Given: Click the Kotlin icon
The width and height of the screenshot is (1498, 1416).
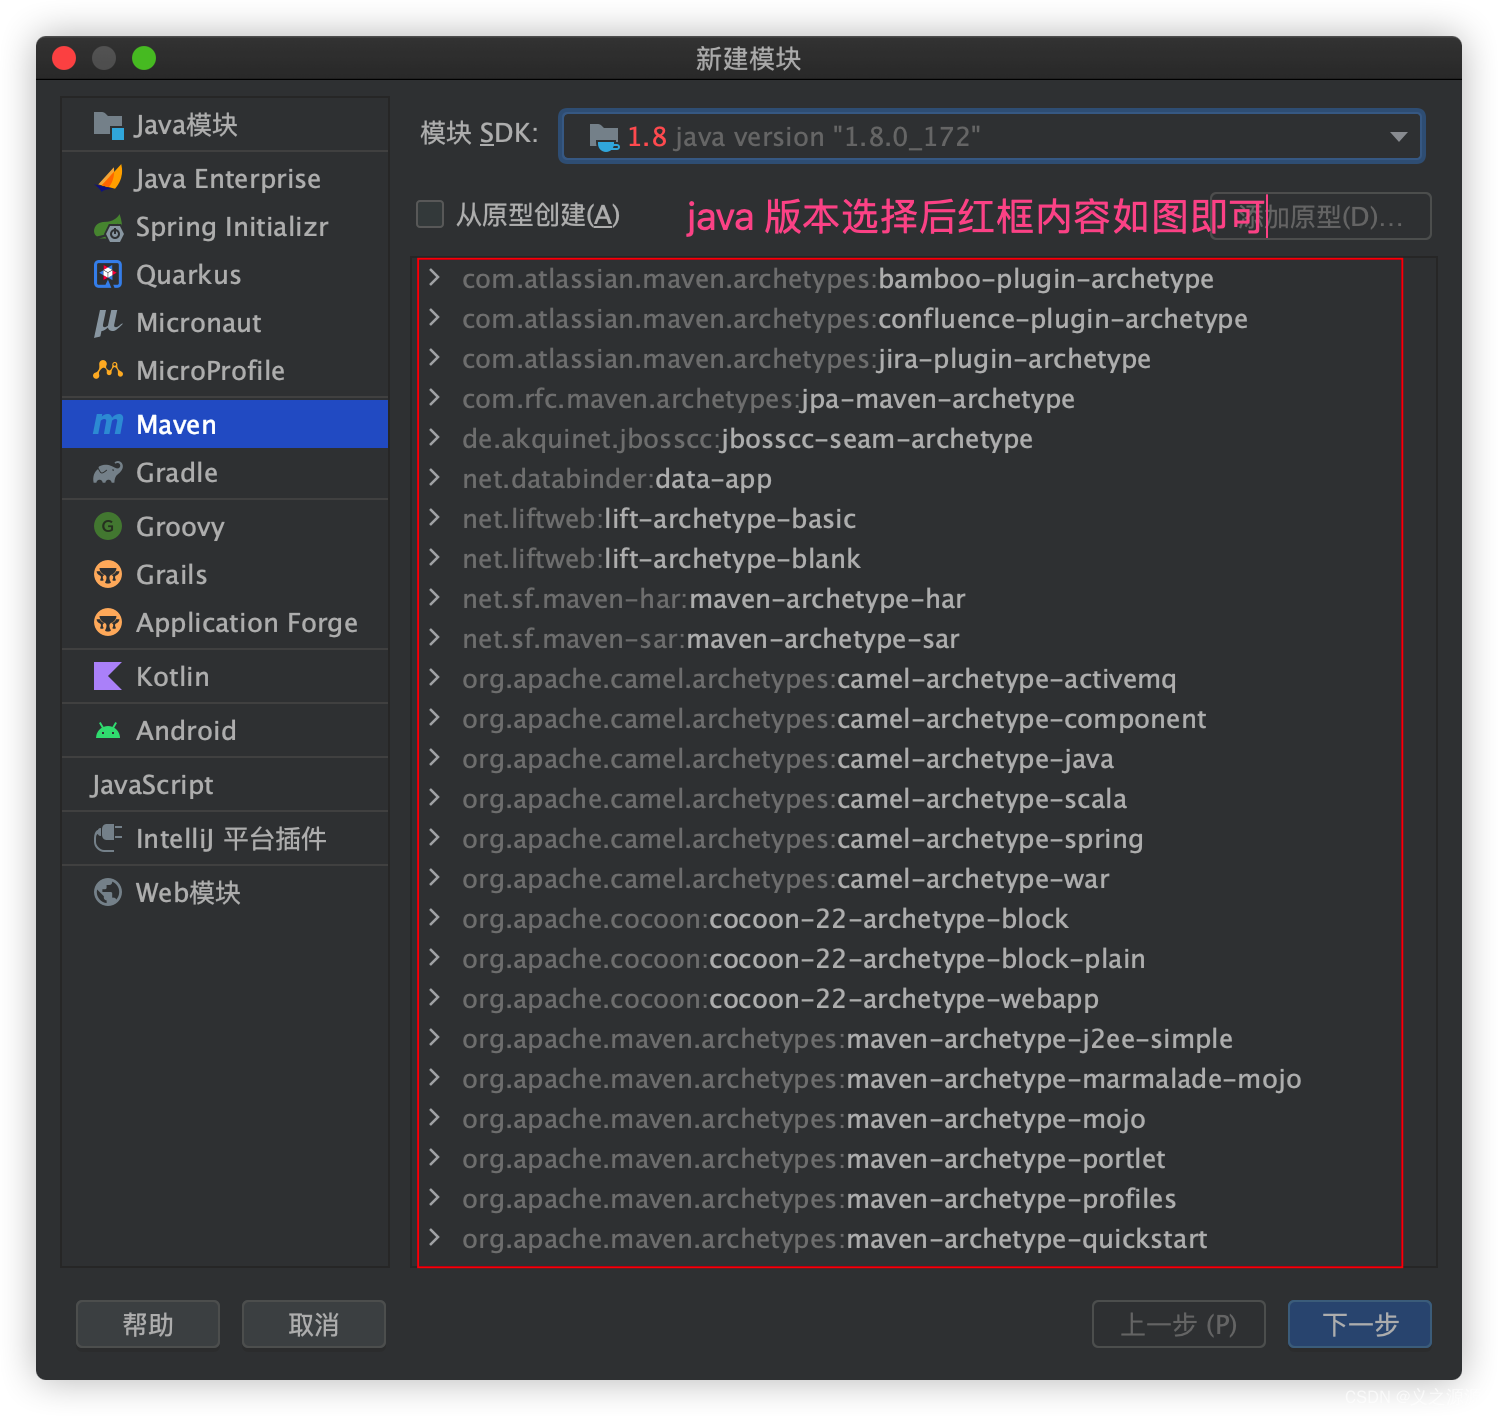Looking at the screenshot, I should pyautogui.click(x=108, y=676).
